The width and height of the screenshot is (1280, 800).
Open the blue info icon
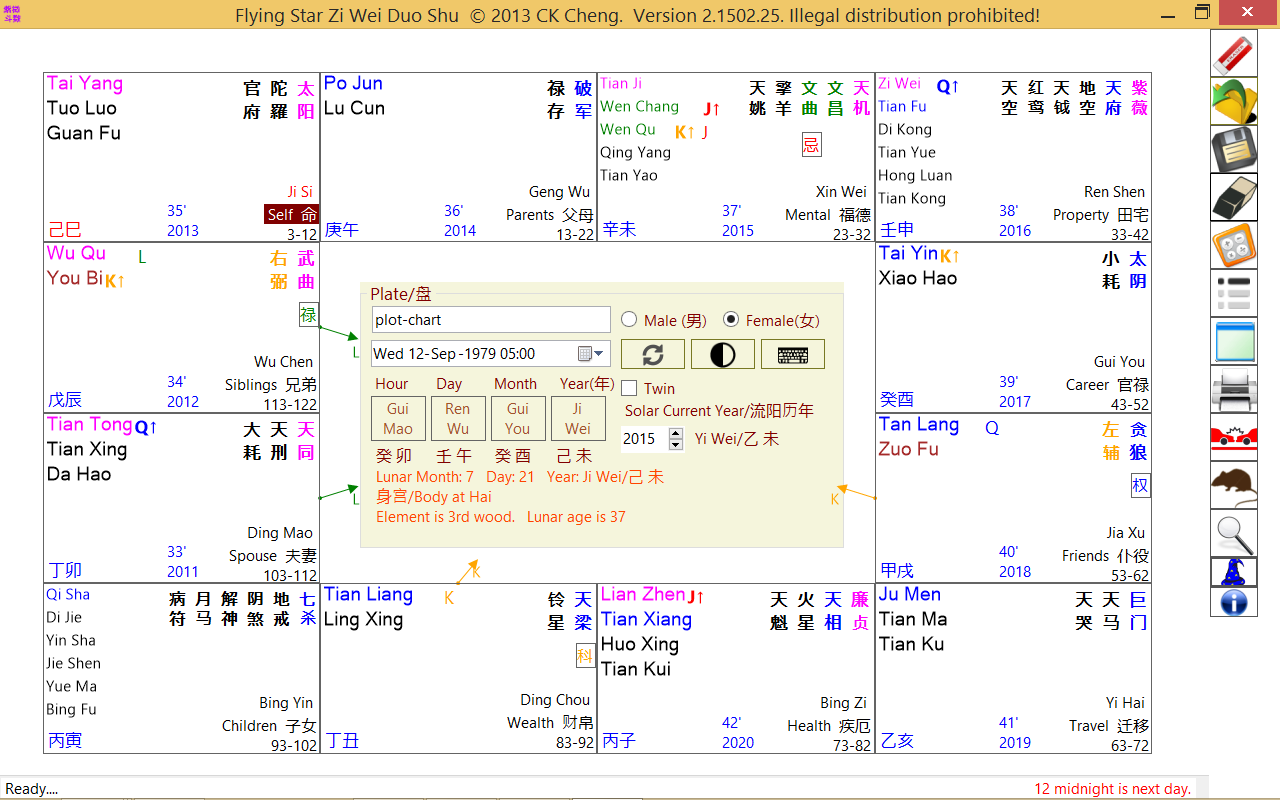click(x=1233, y=602)
